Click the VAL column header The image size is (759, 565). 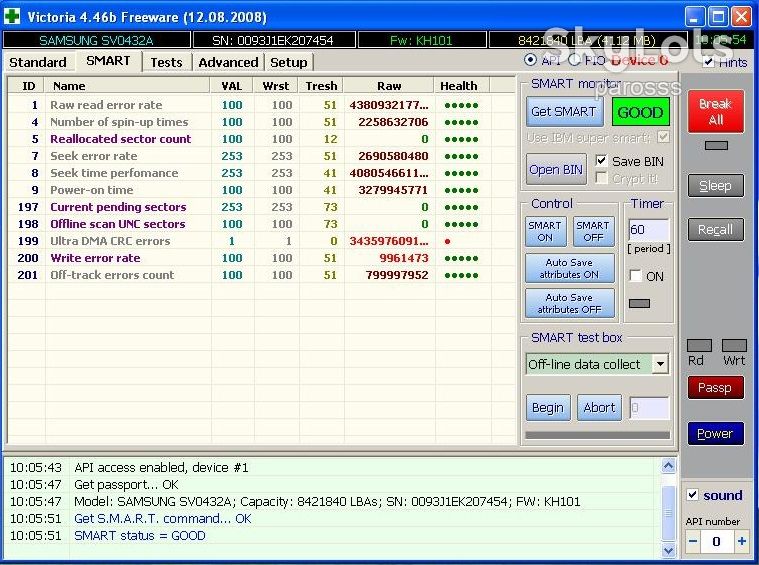(232, 86)
